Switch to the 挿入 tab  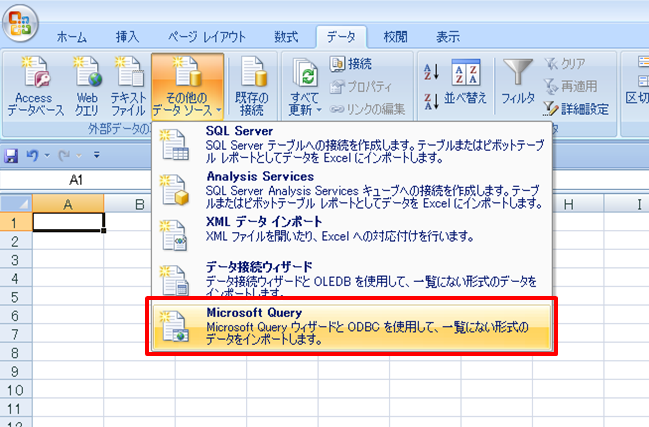(127, 37)
